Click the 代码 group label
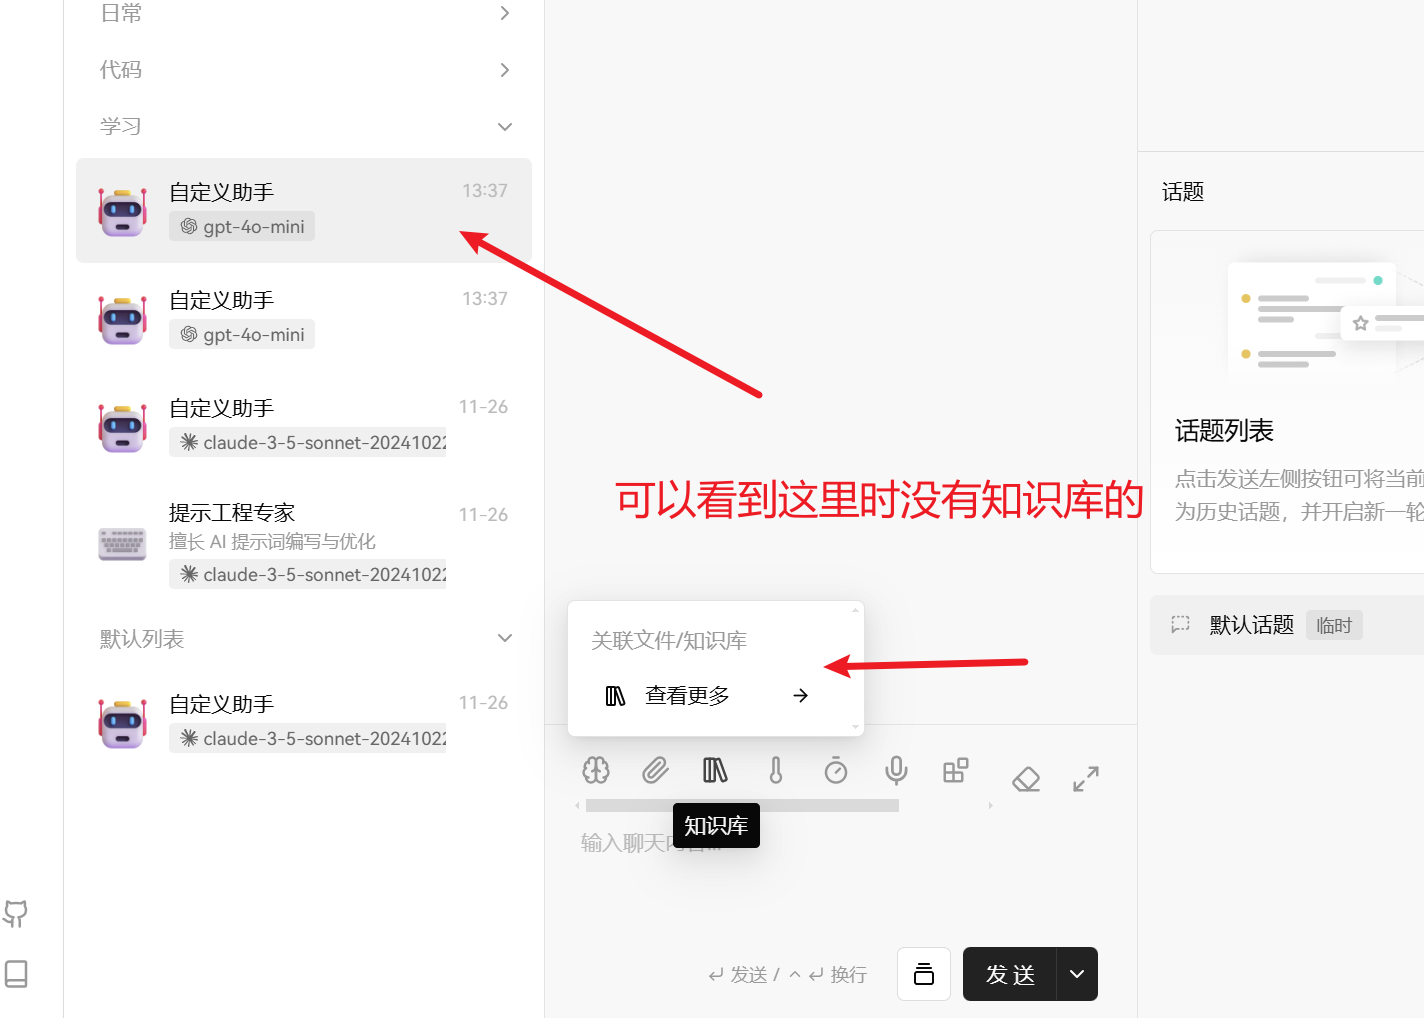The width and height of the screenshot is (1424, 1018). (x=121, y=70)
